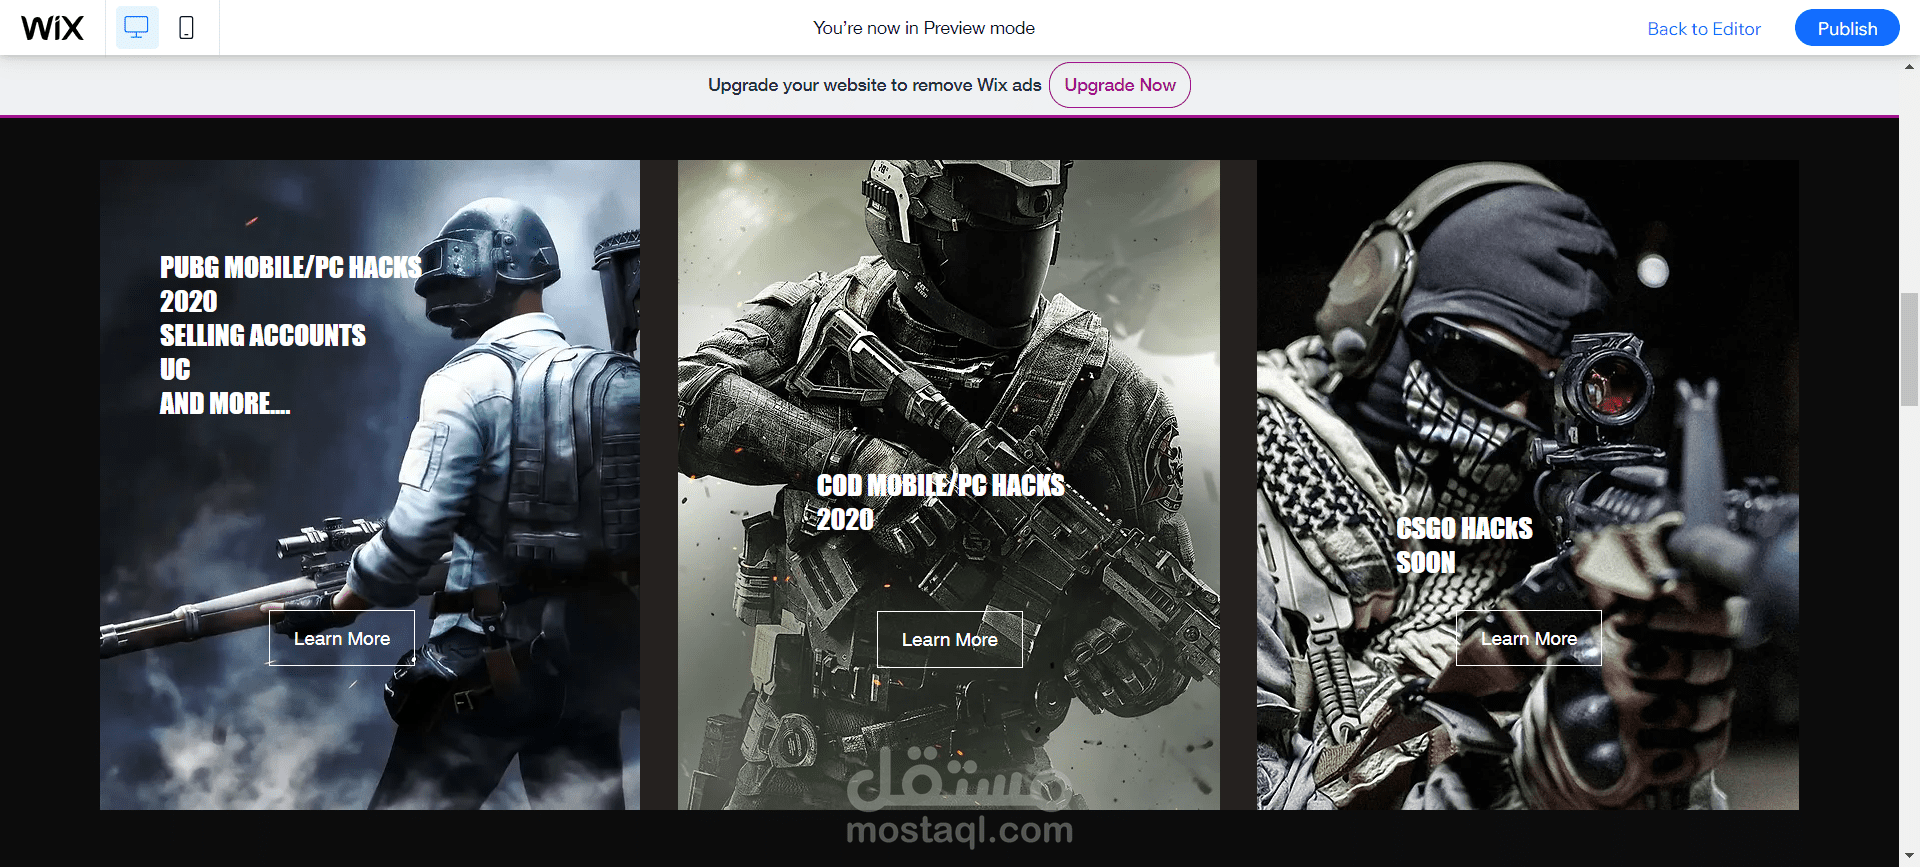1920x867 pixels.
Task: Click 'Upgrade your website to remove Wix ads' text
Action: click(874, 85)
